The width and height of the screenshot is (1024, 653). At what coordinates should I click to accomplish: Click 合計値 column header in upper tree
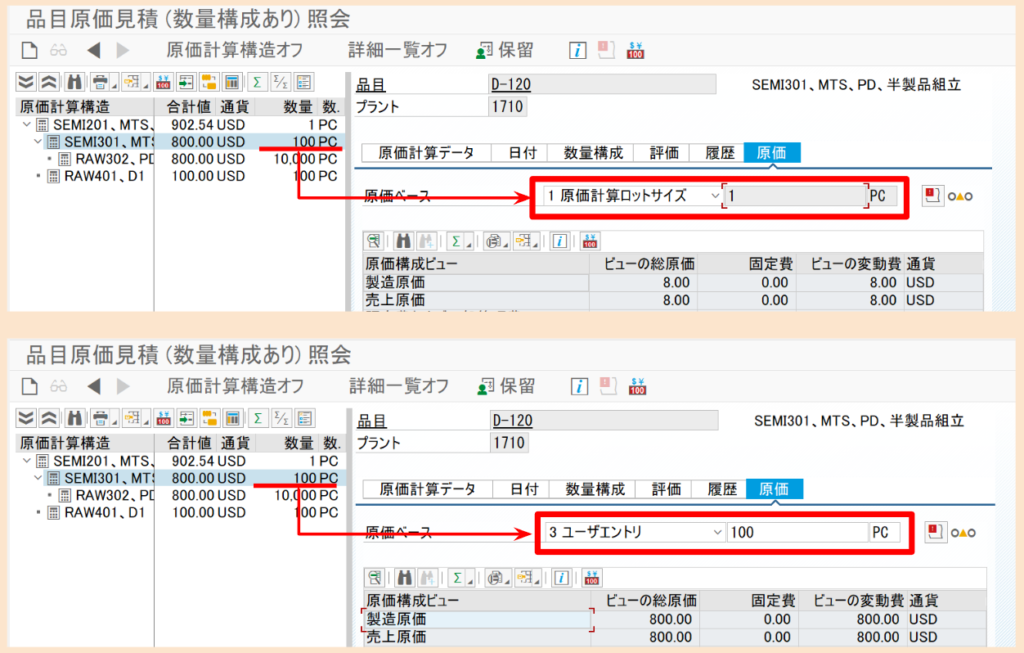[x=188, y=106]
